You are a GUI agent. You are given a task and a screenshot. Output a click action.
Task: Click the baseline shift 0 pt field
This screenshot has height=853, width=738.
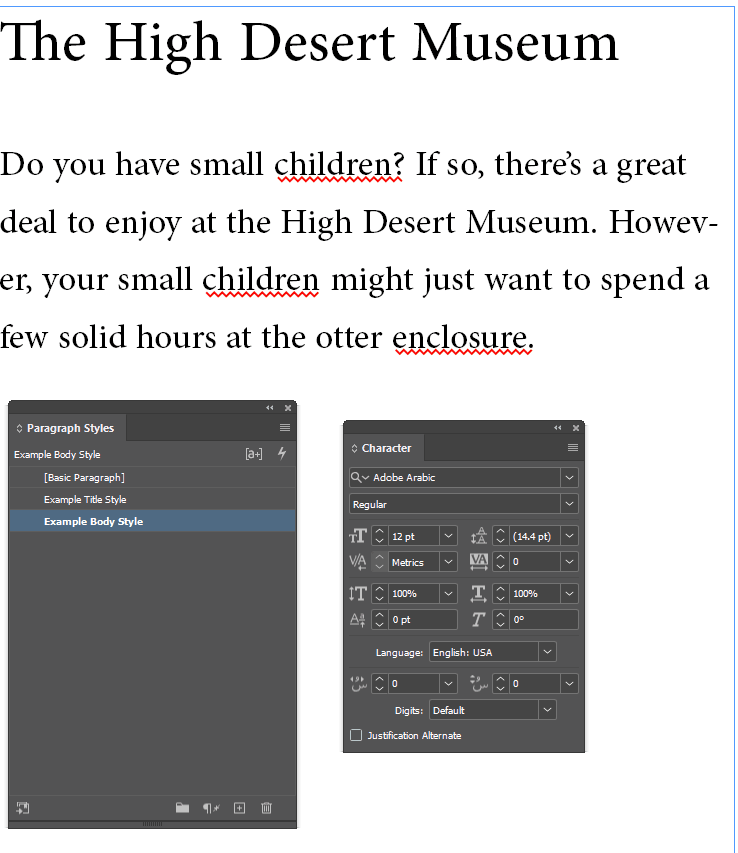[x=423, y=620]
